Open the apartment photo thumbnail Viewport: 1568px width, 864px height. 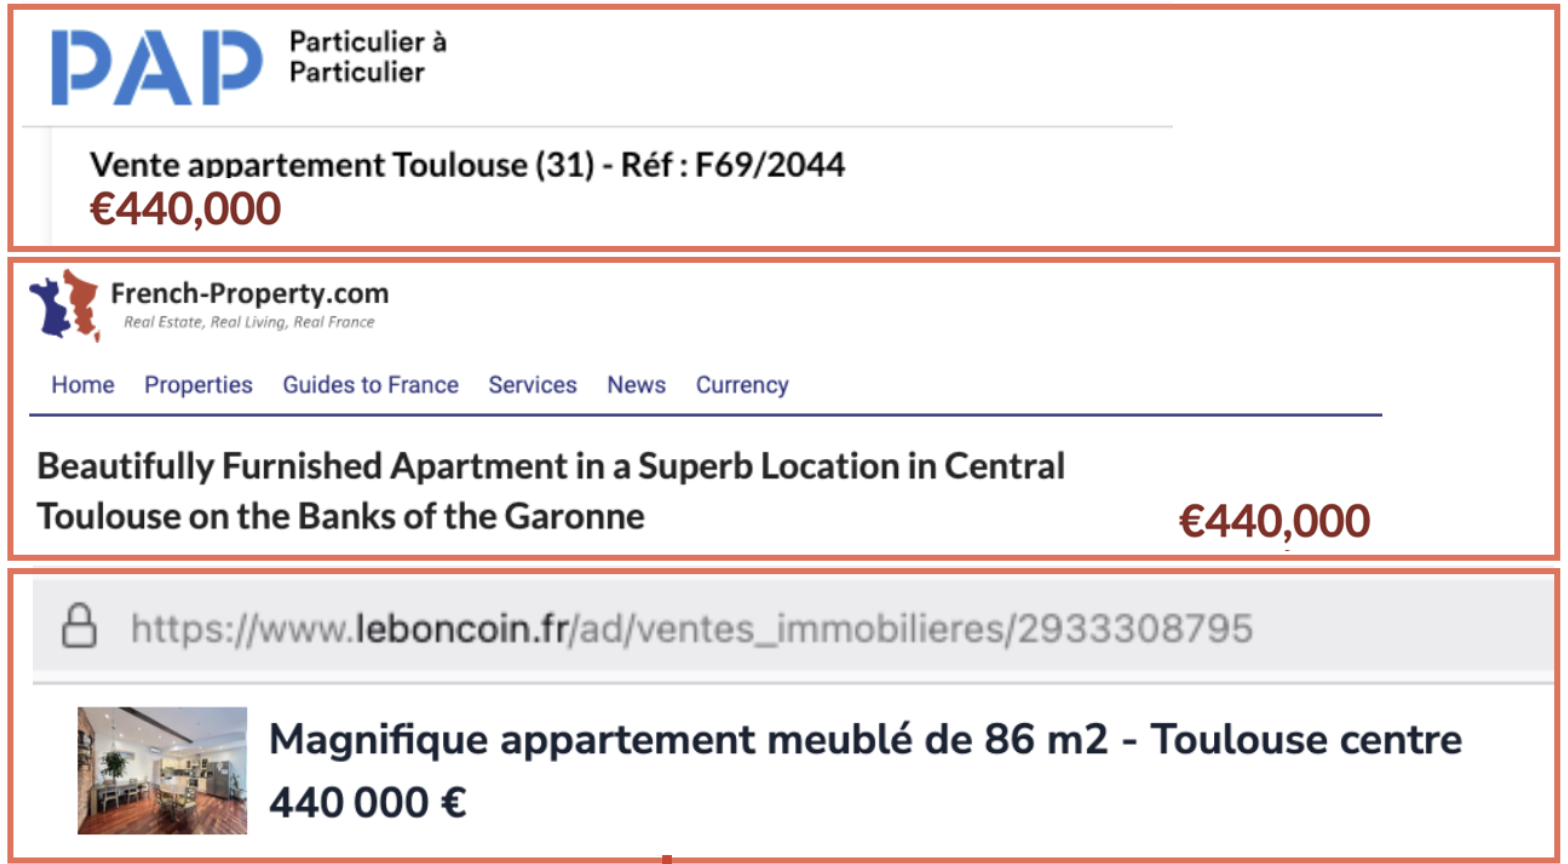click(x=162, y=770)
